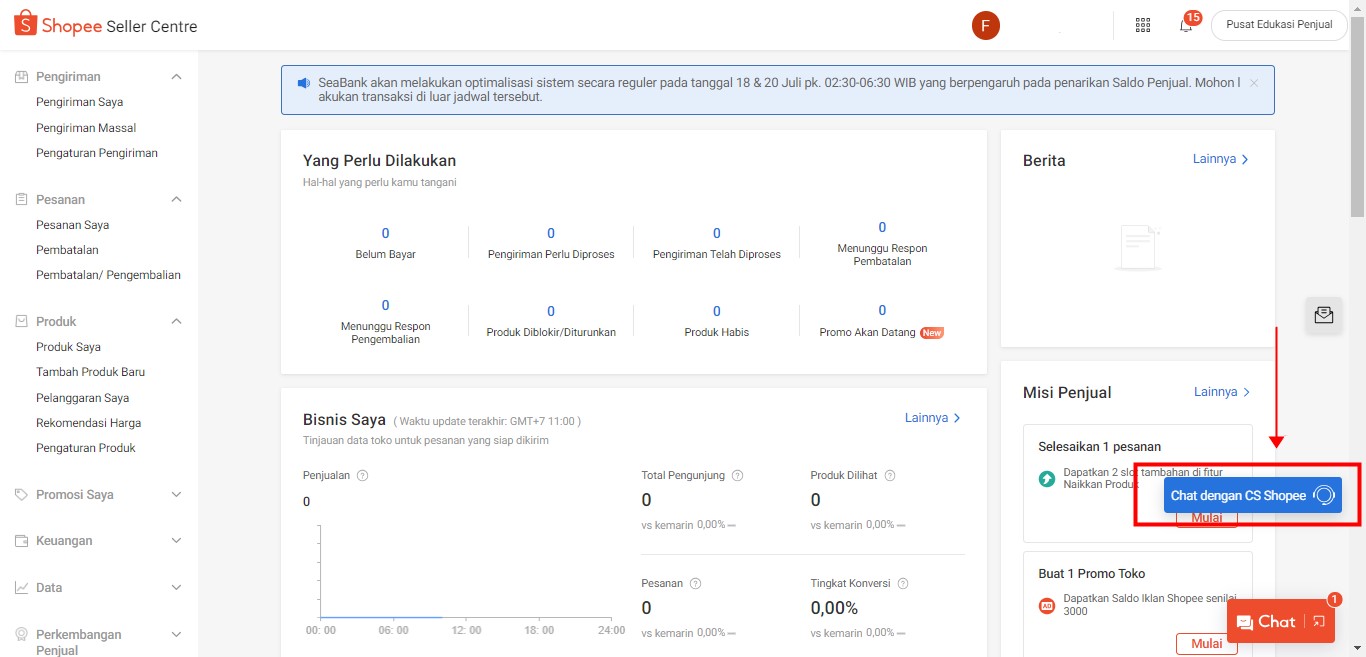Collapse the Produk sidebar section
The width and height of the screenshot is (1366, 657).
pyautogui.click(x=177, y=321)
